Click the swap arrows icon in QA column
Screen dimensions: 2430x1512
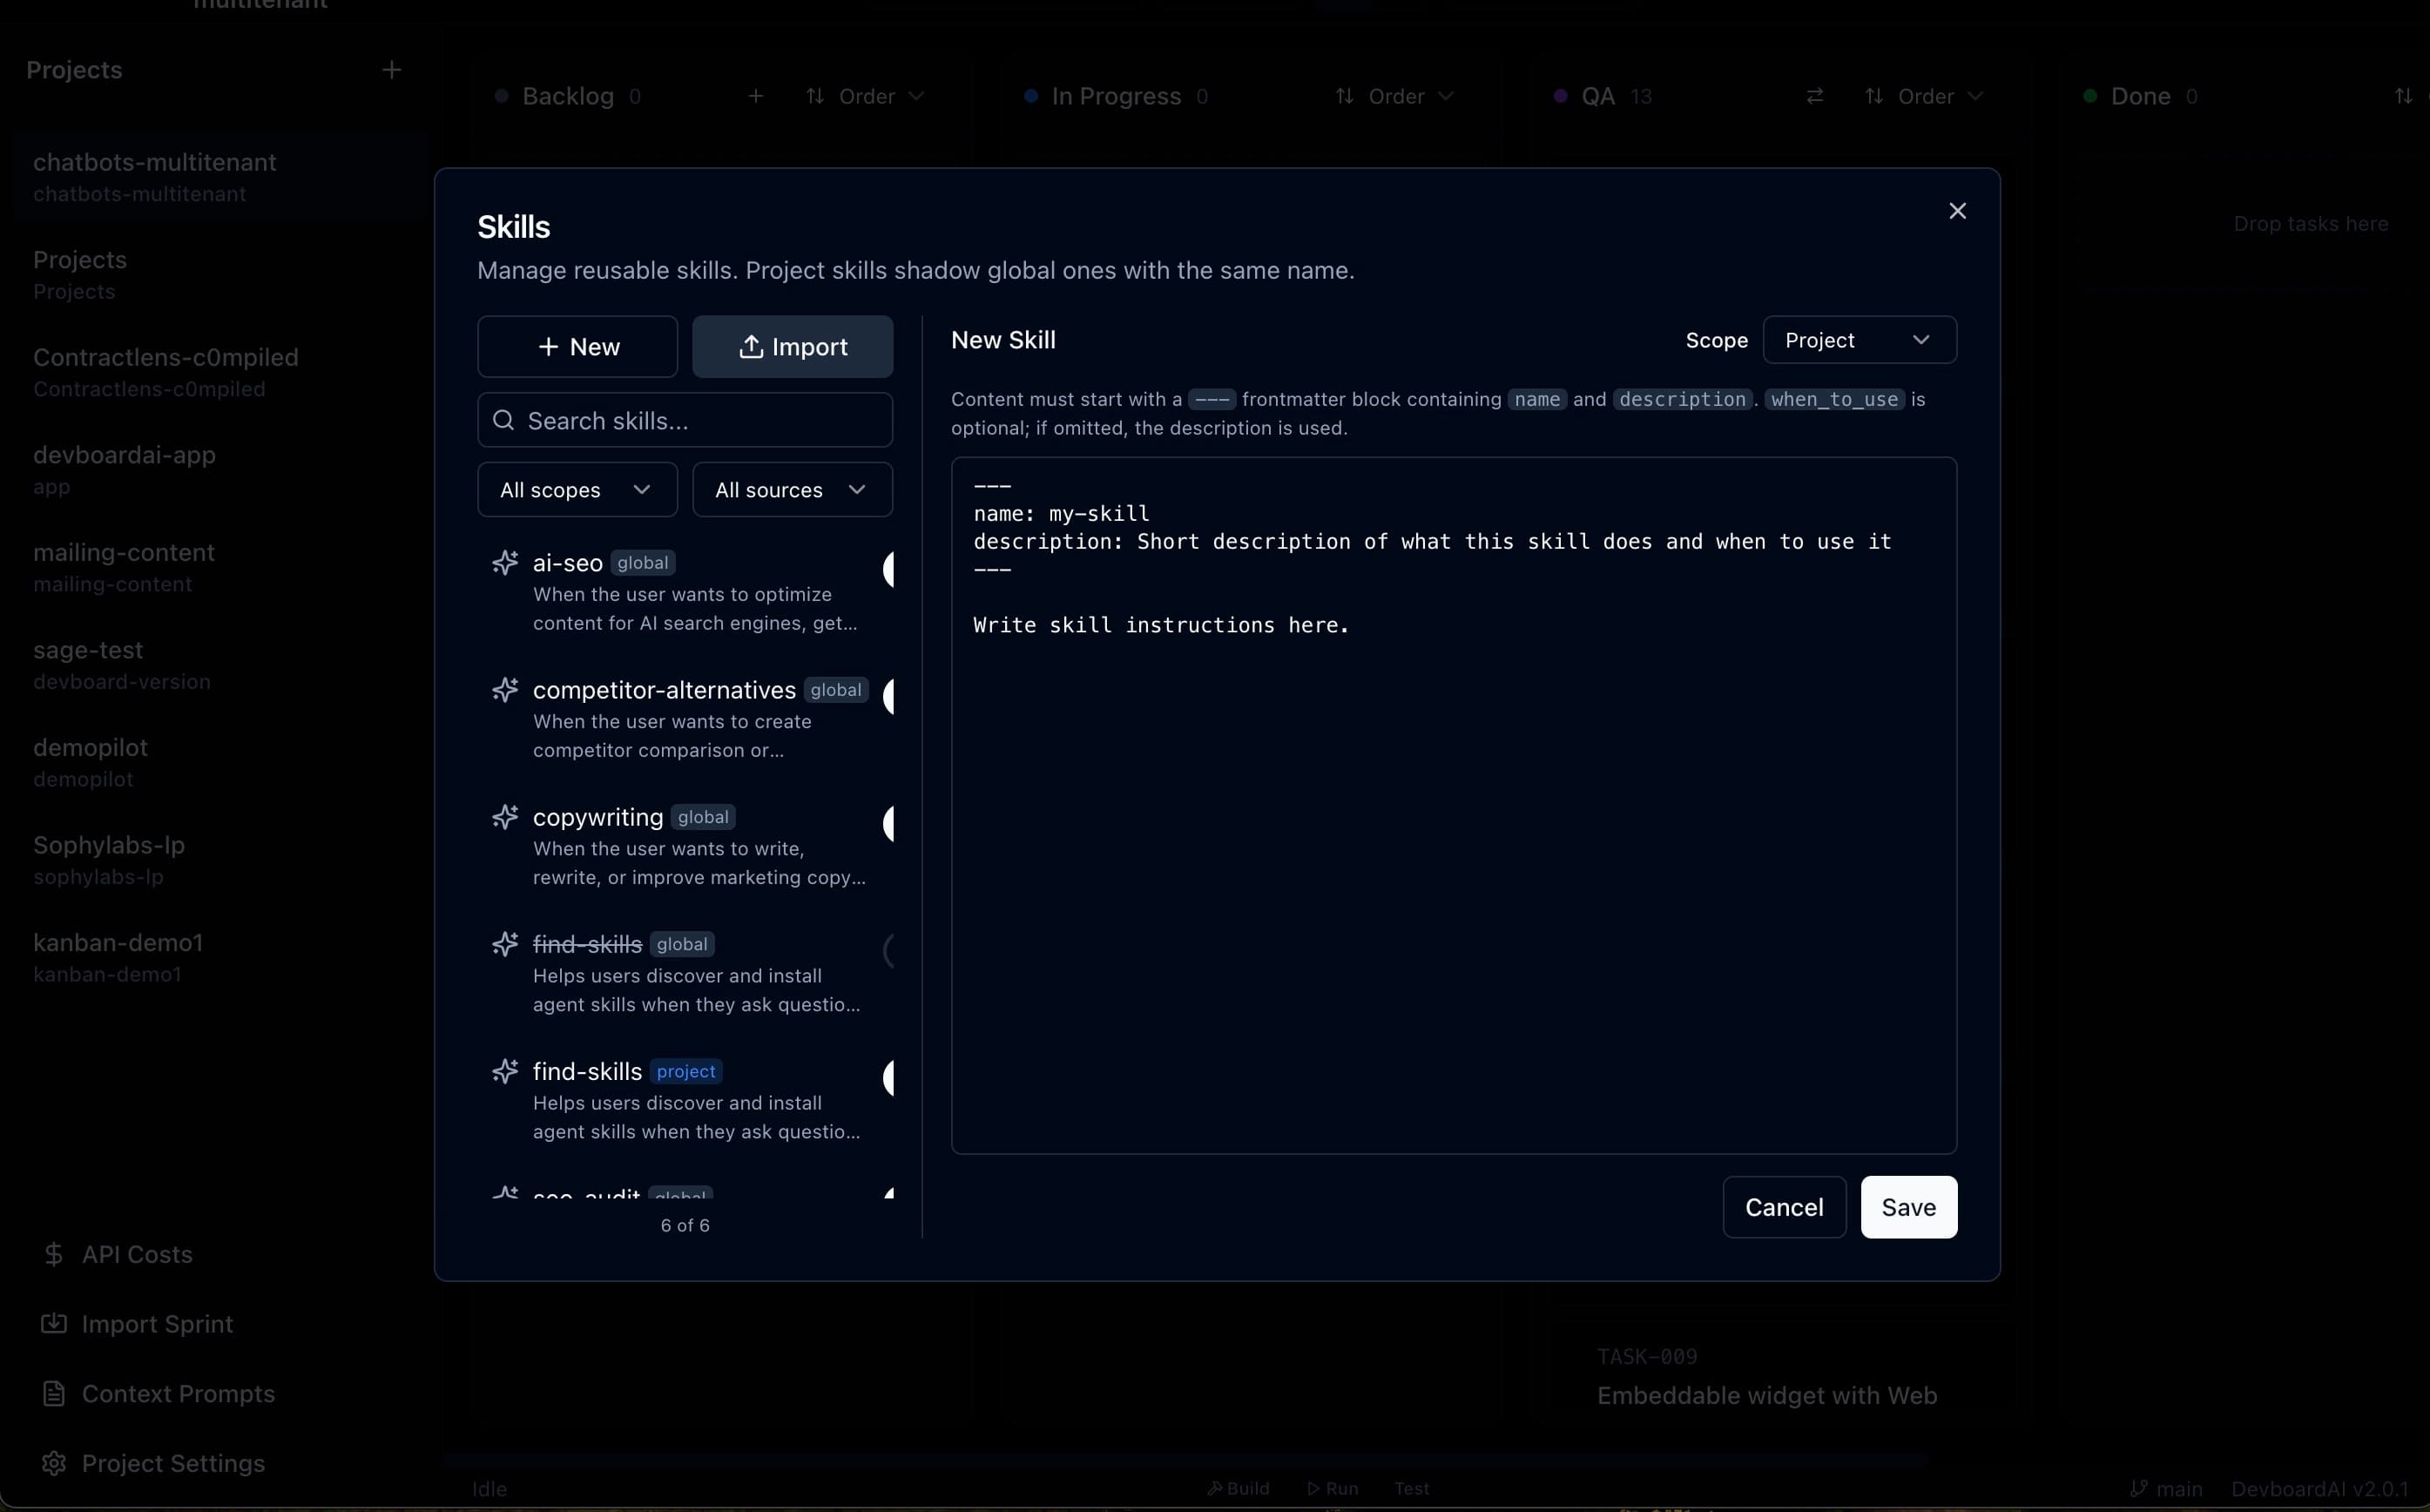click(x=1815, y=96)
